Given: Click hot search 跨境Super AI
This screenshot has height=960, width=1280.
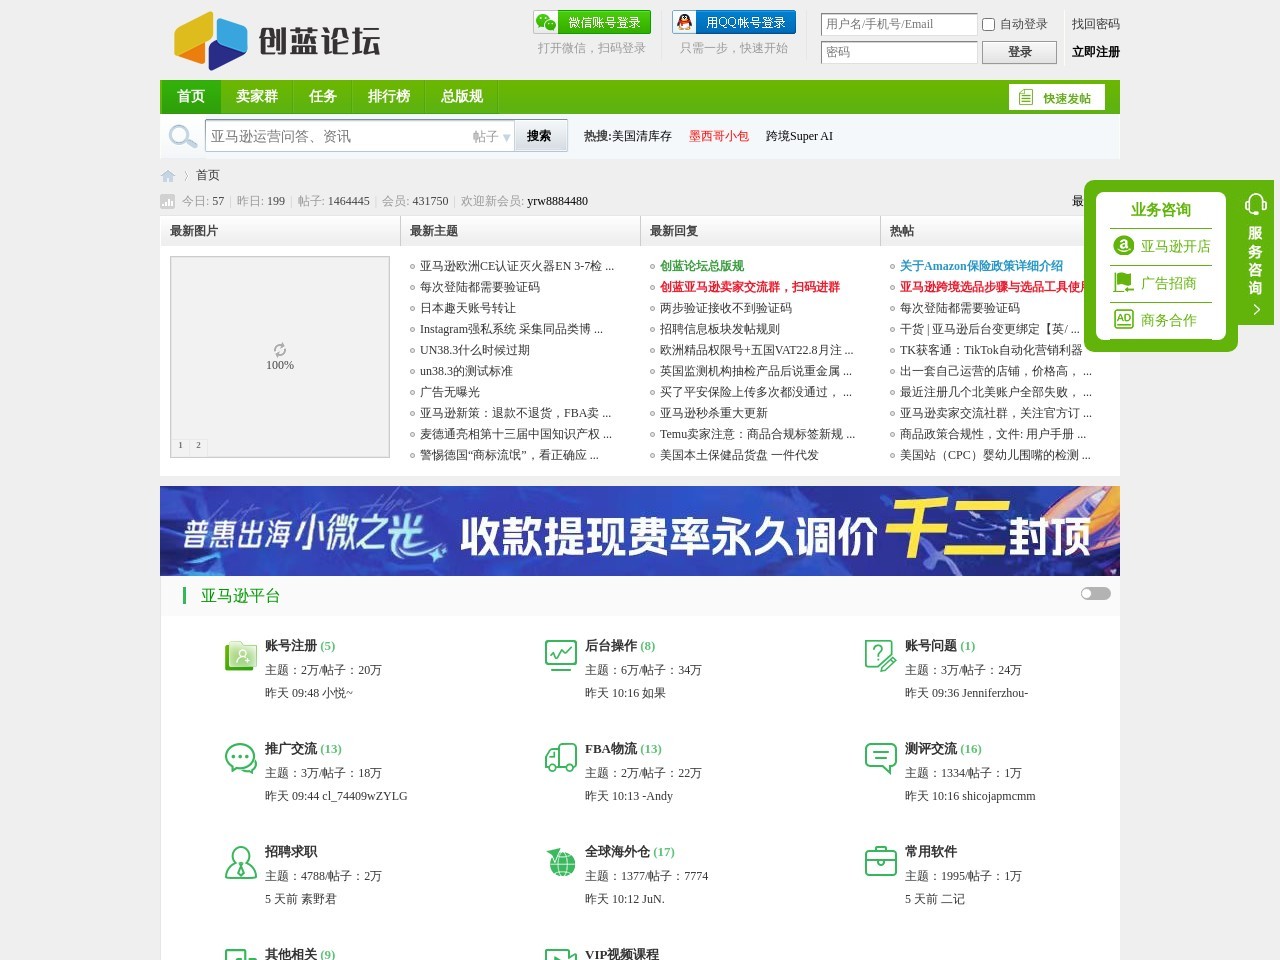Looking at the screenshot, I should [799, 136].
